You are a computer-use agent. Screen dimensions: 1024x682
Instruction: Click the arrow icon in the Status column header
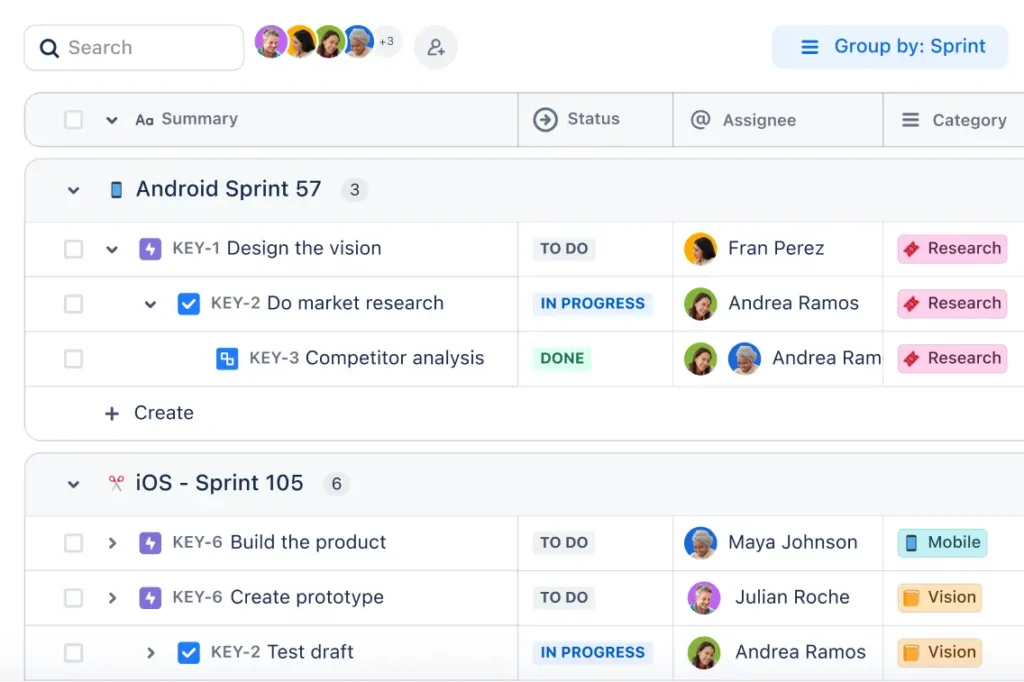click(545, 119)
